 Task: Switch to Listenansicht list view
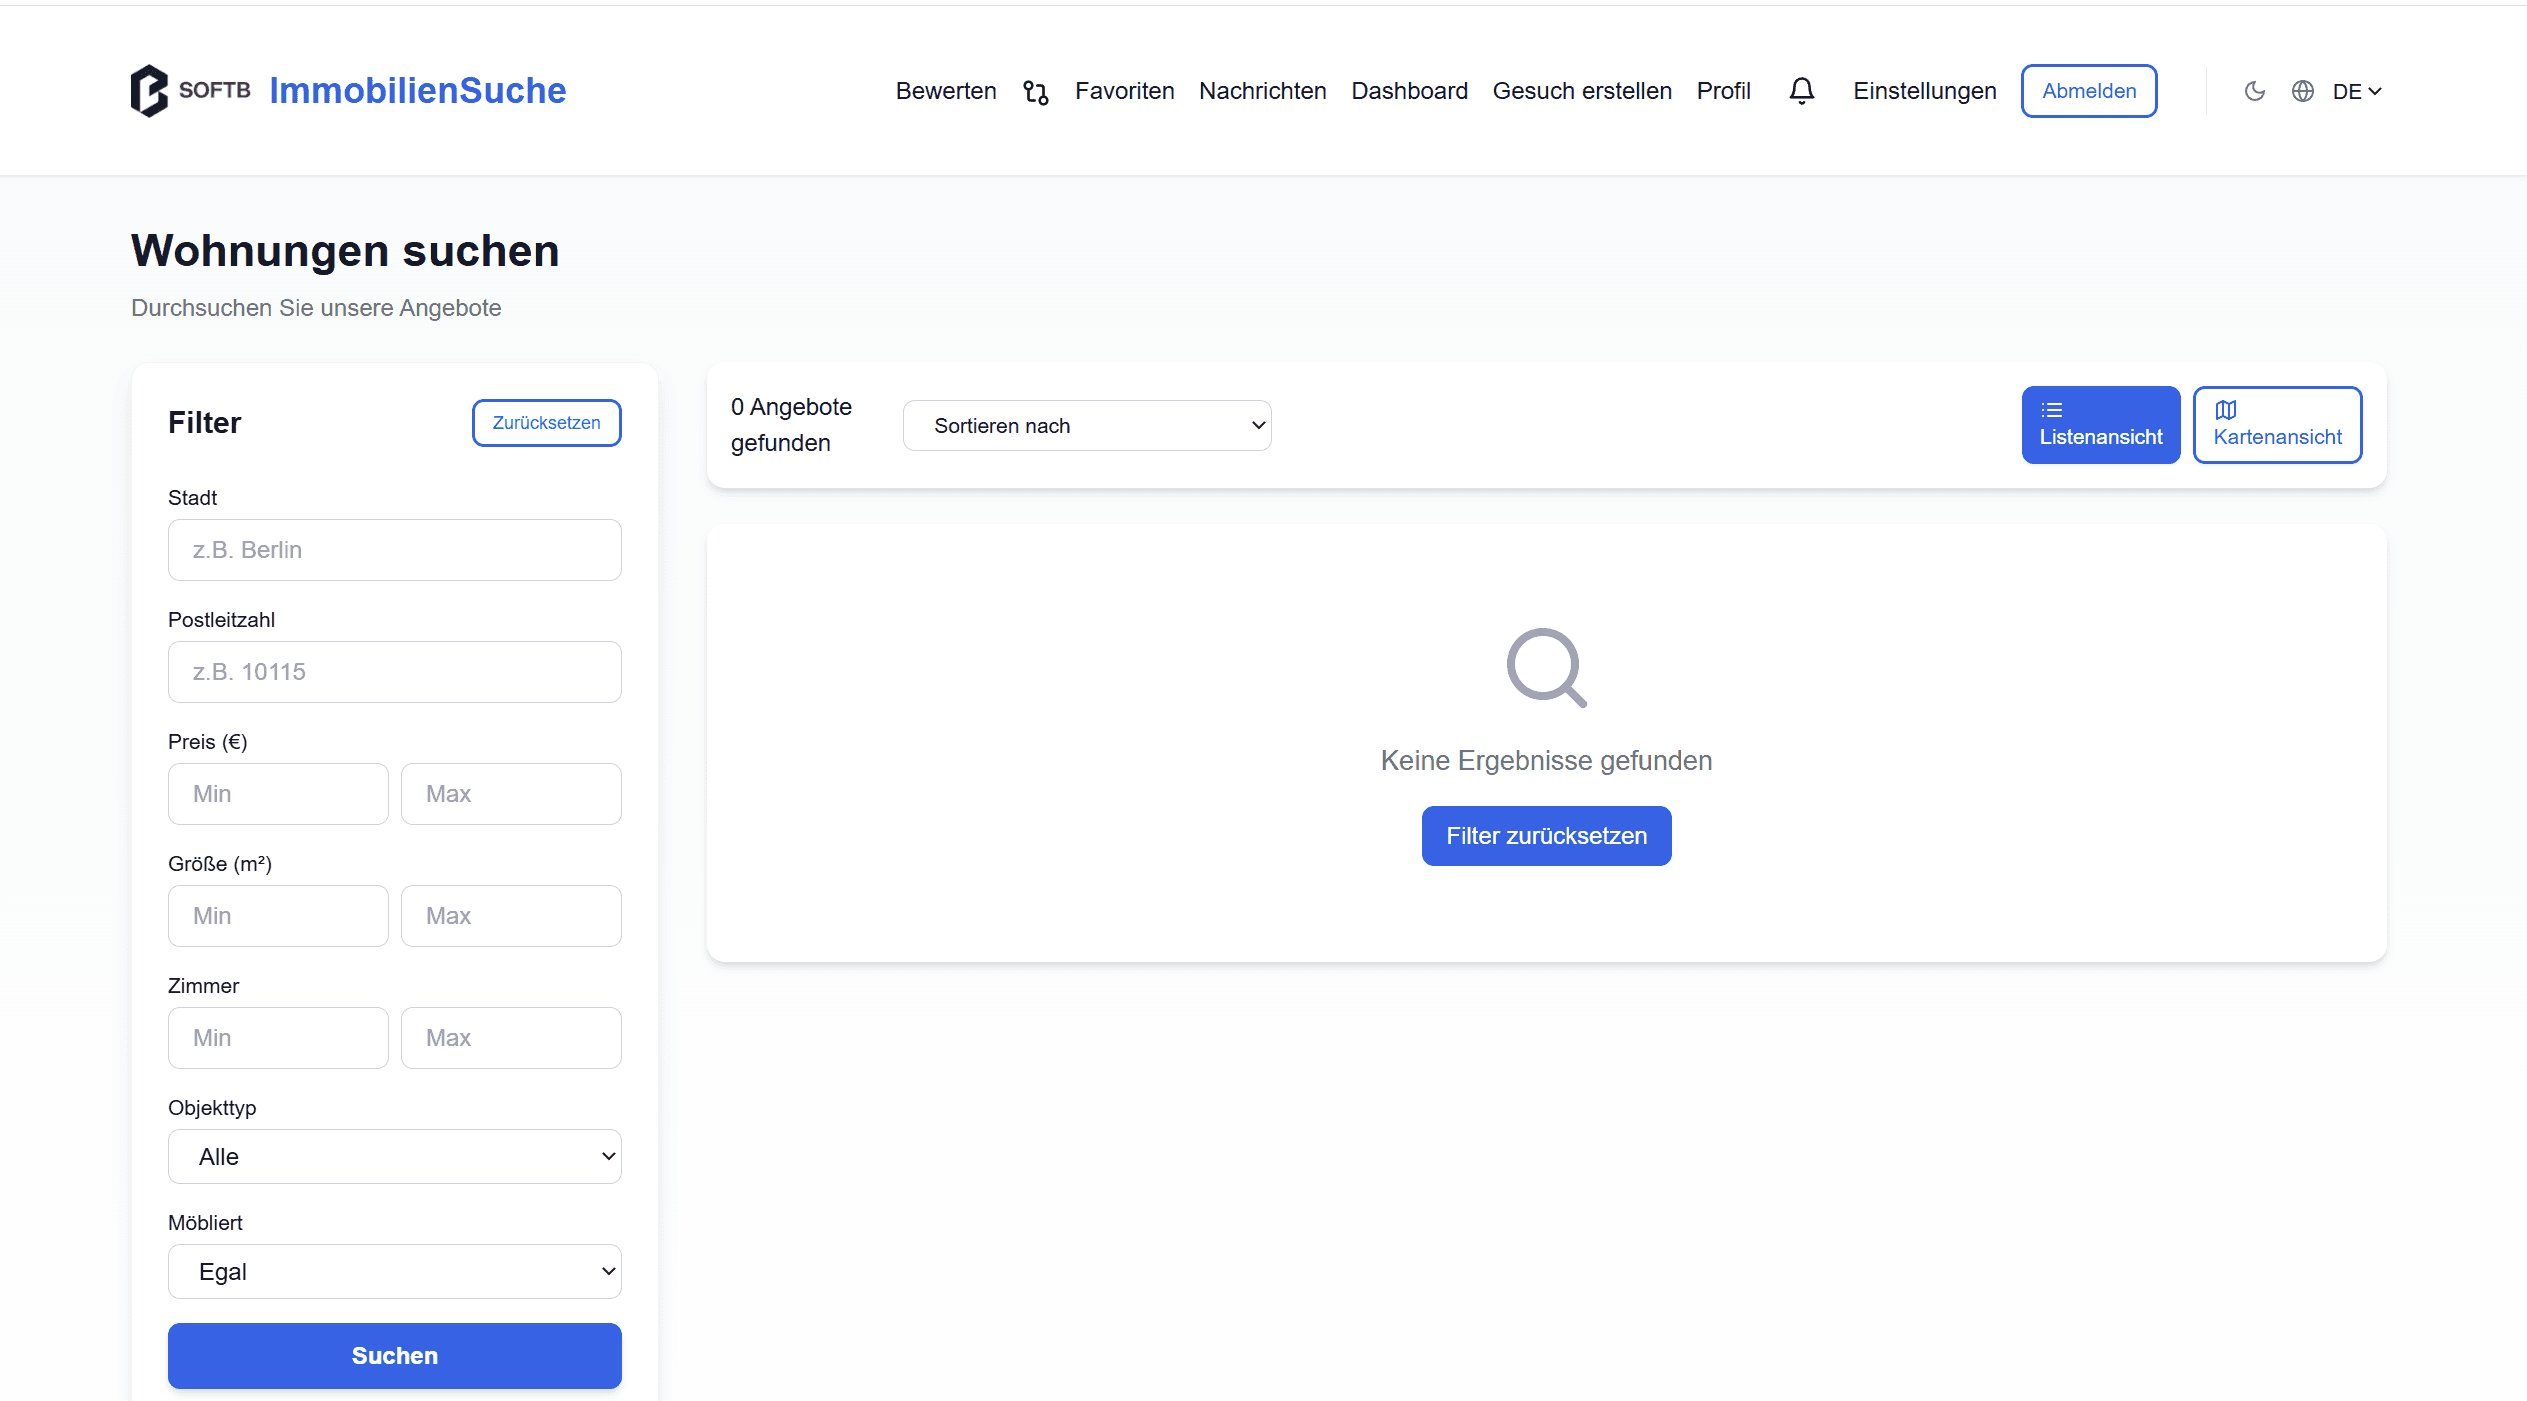click(2100, 425)
